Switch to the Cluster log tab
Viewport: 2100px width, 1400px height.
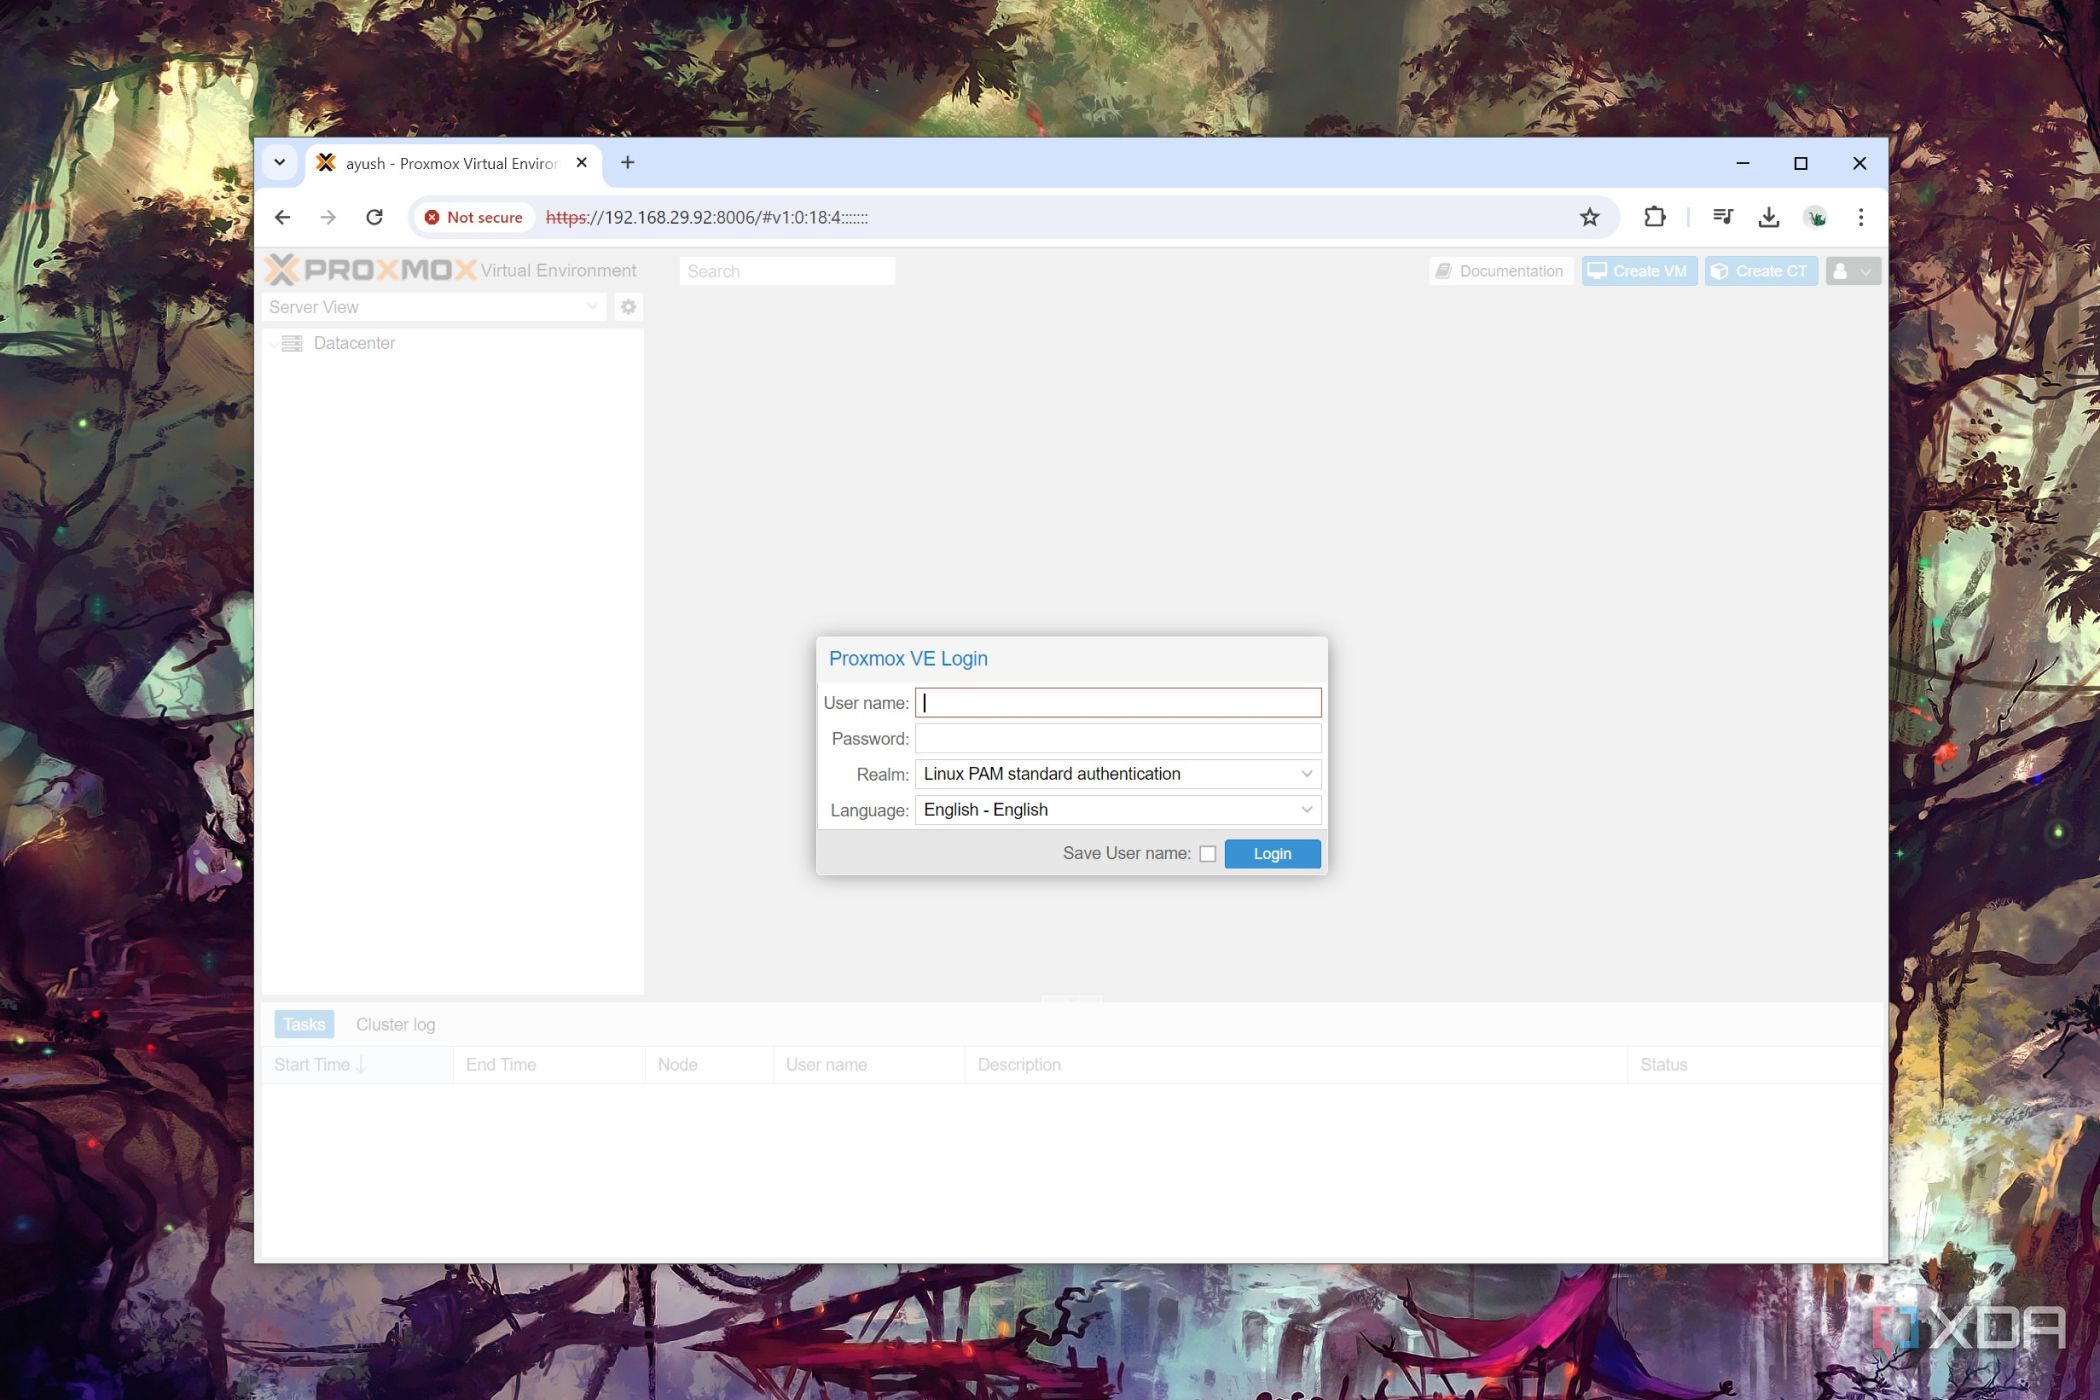tap(396, 1024)
